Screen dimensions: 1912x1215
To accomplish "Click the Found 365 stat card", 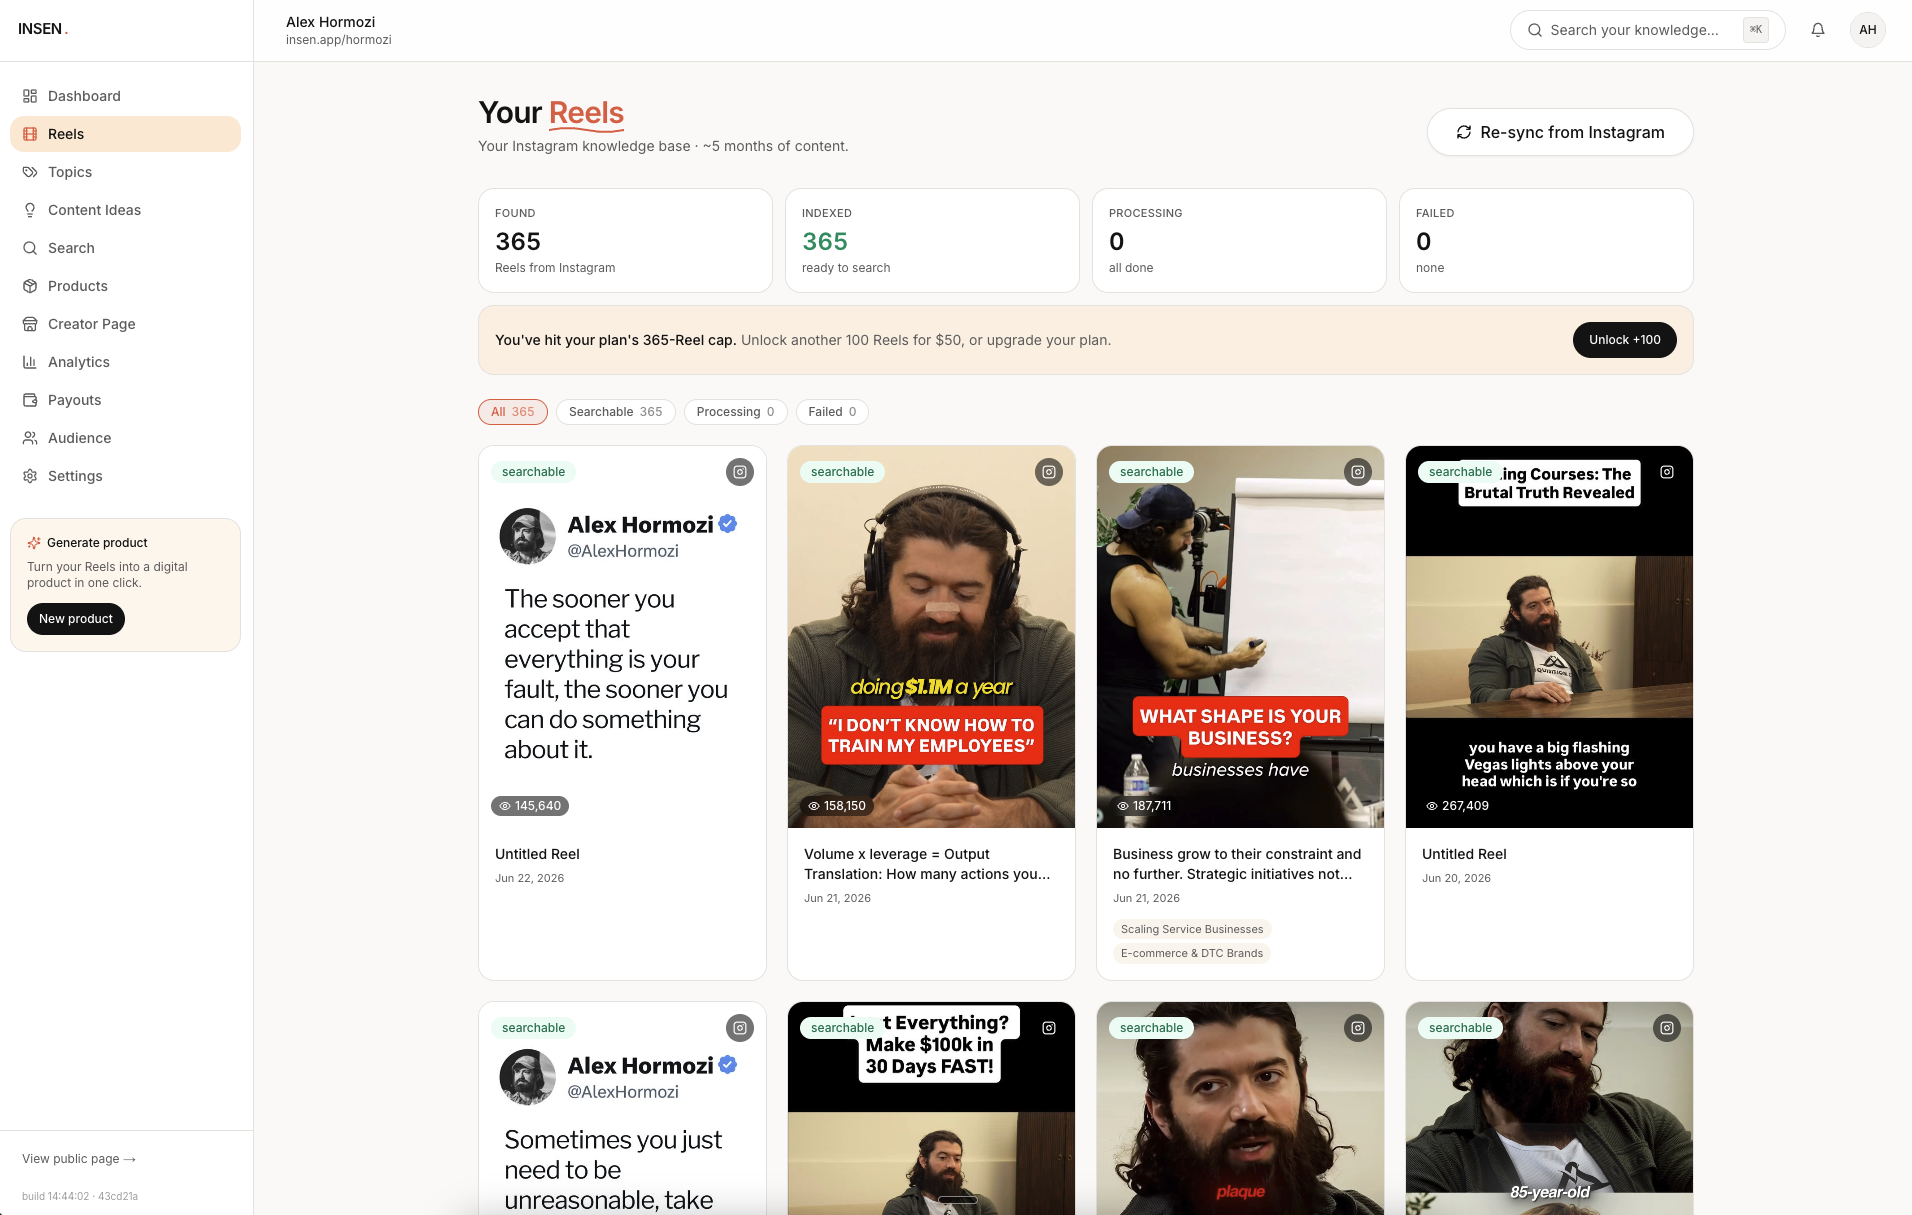I will pyautogui.click(x=625, y=240).
